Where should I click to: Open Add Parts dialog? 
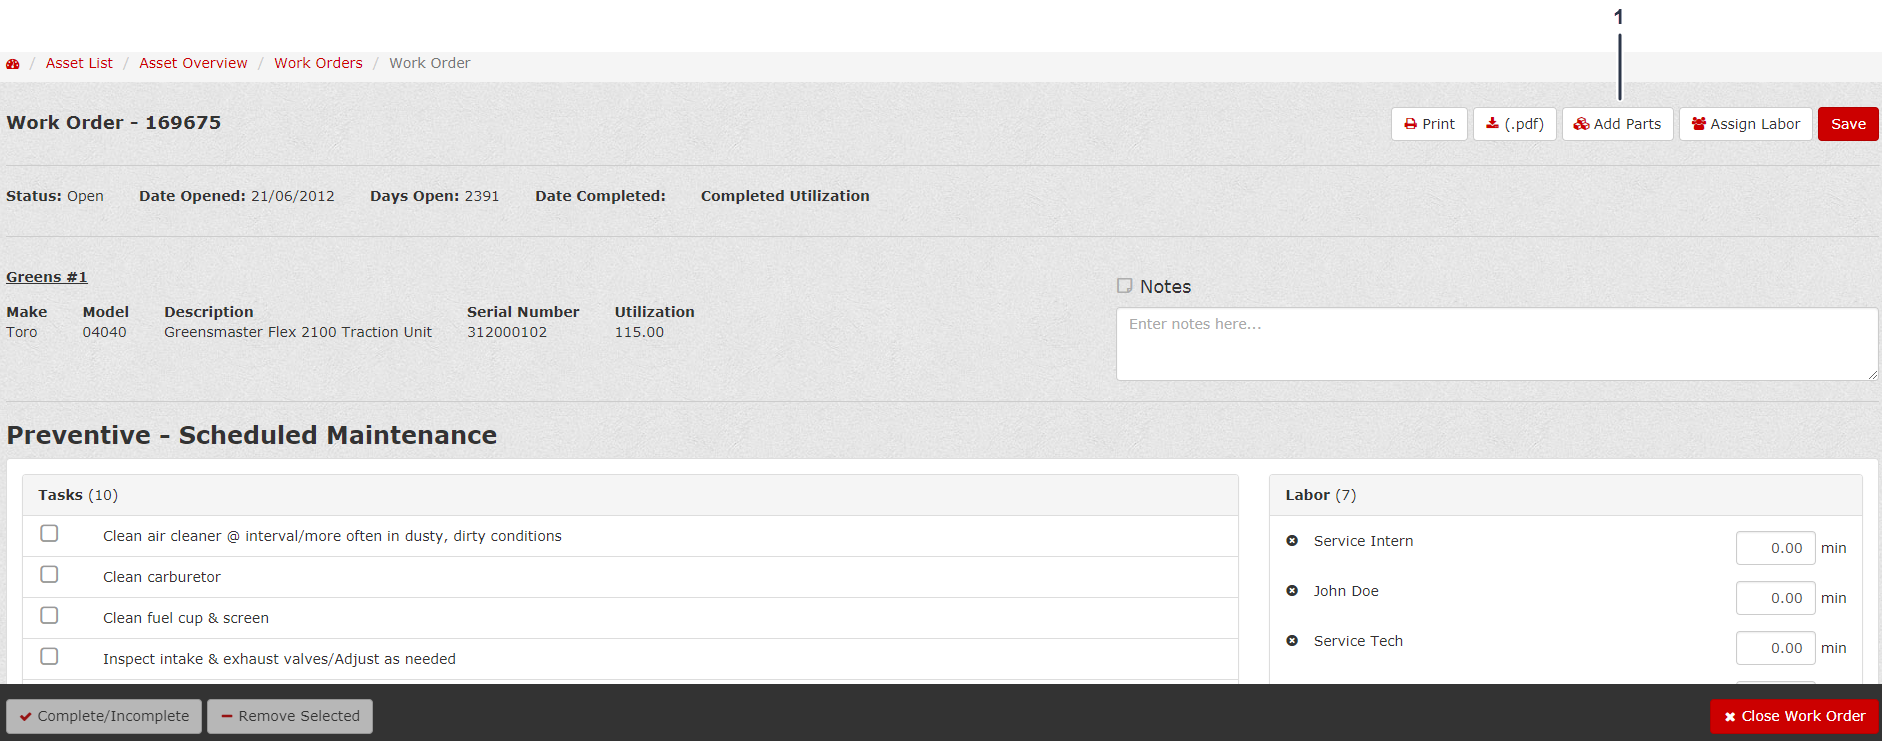(1617, 124)
